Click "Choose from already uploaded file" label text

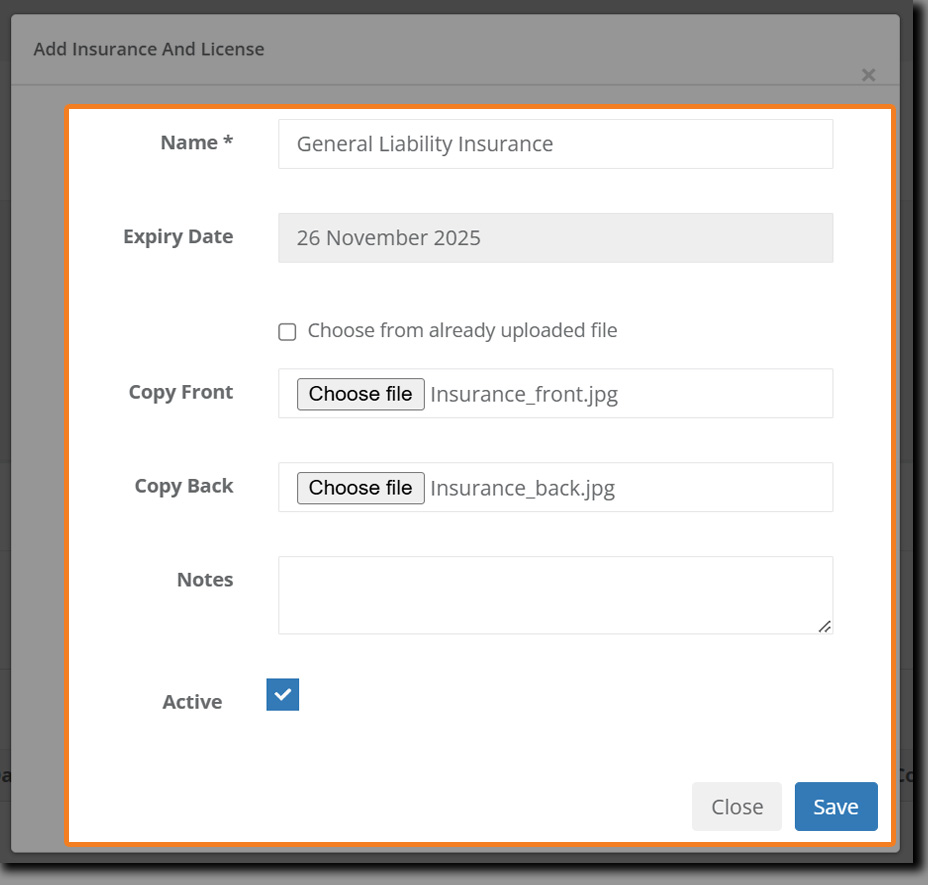tap(462, 331)
